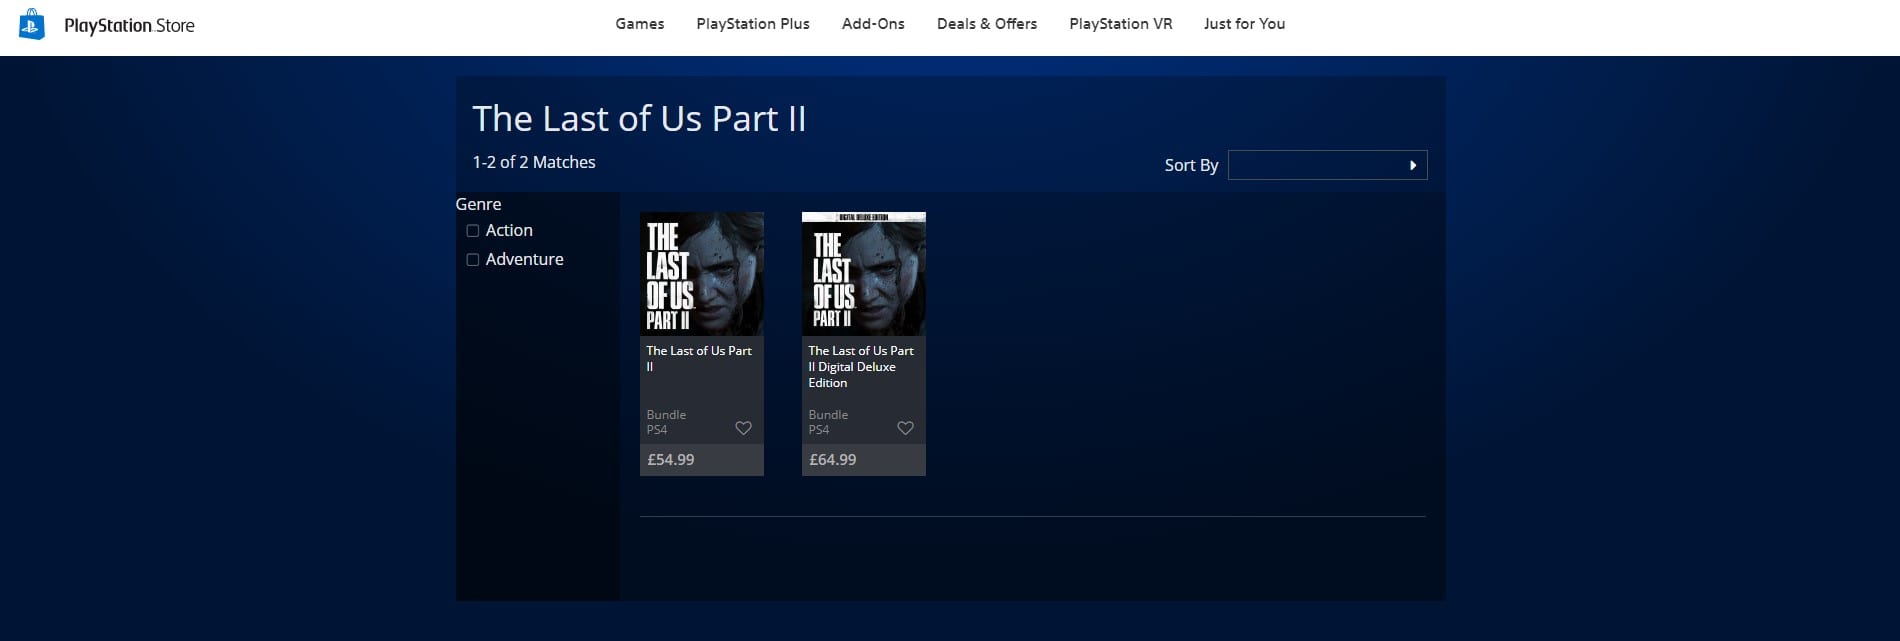Open the Just for You tab
Screen dimensions: 1900x641
(1244, 24)
